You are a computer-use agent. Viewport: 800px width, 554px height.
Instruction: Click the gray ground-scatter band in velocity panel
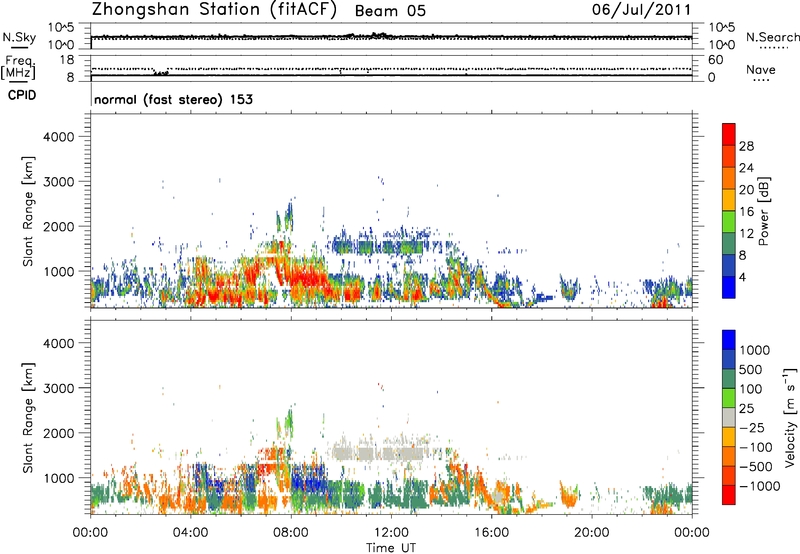pos(378,453)
